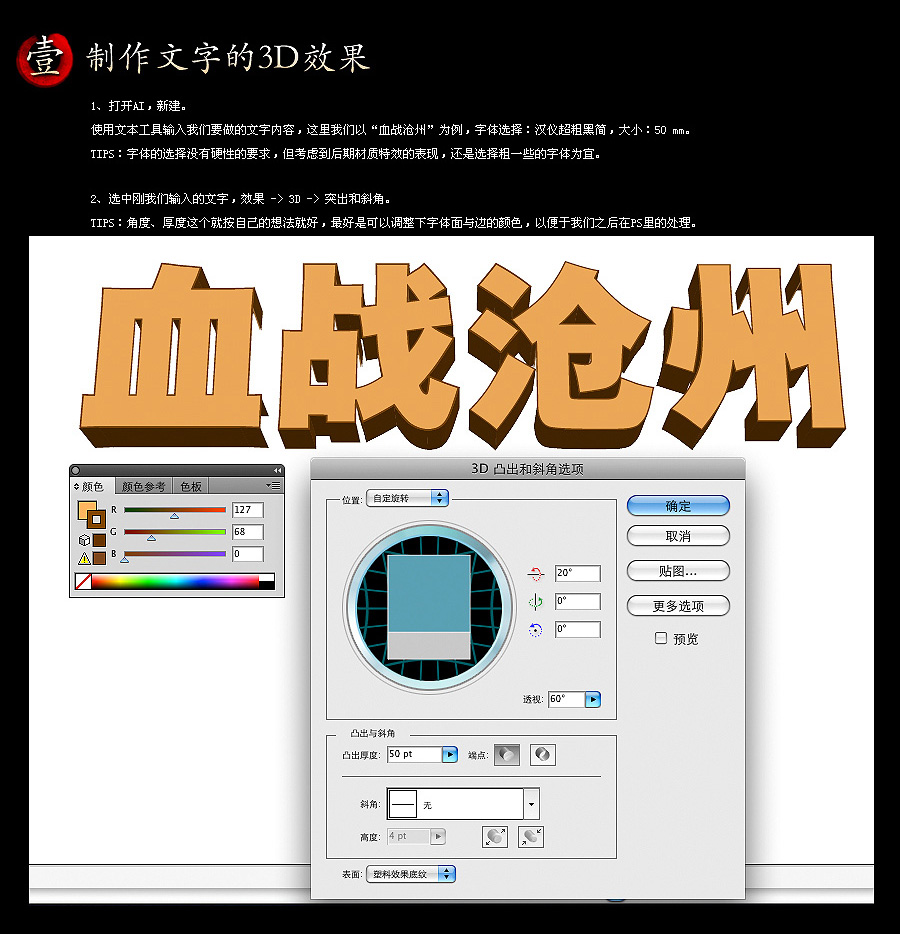Collapse the Color panel with the double-arrow icon

277,470
